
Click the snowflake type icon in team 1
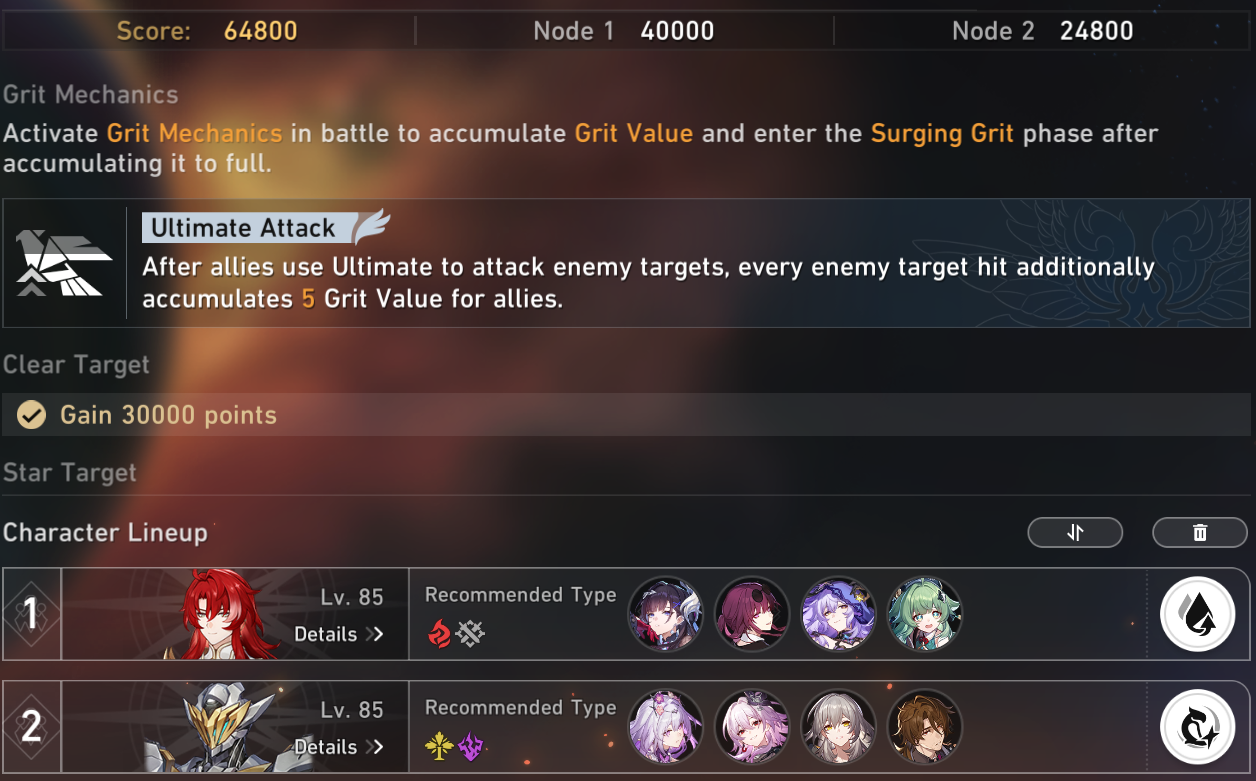point(470,633)
